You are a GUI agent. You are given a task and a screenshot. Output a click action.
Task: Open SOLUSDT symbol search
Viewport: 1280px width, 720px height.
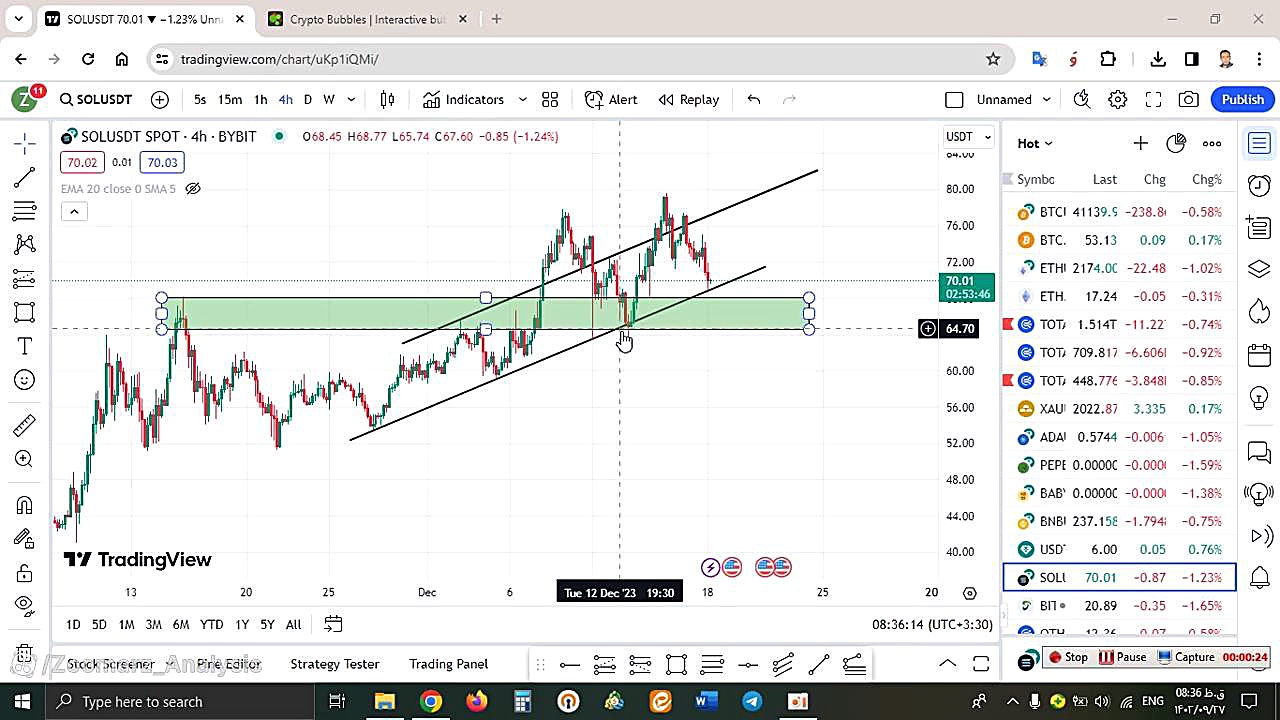click(x=95, y=99)
